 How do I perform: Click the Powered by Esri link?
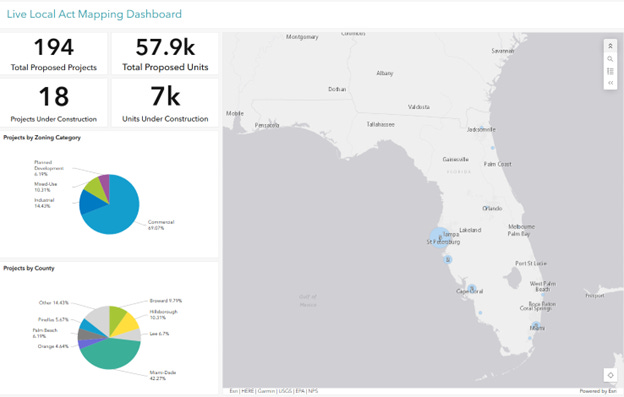click(598, 391)
